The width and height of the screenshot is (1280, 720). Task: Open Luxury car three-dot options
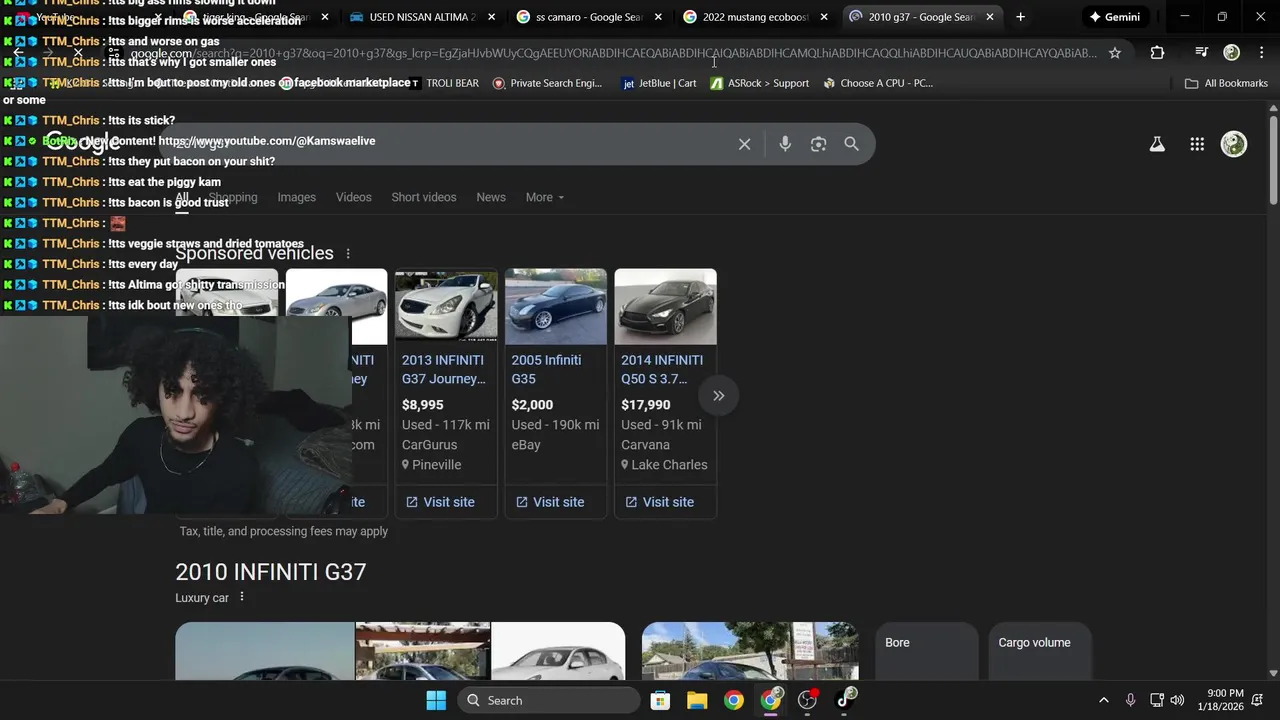click(241, 597)
